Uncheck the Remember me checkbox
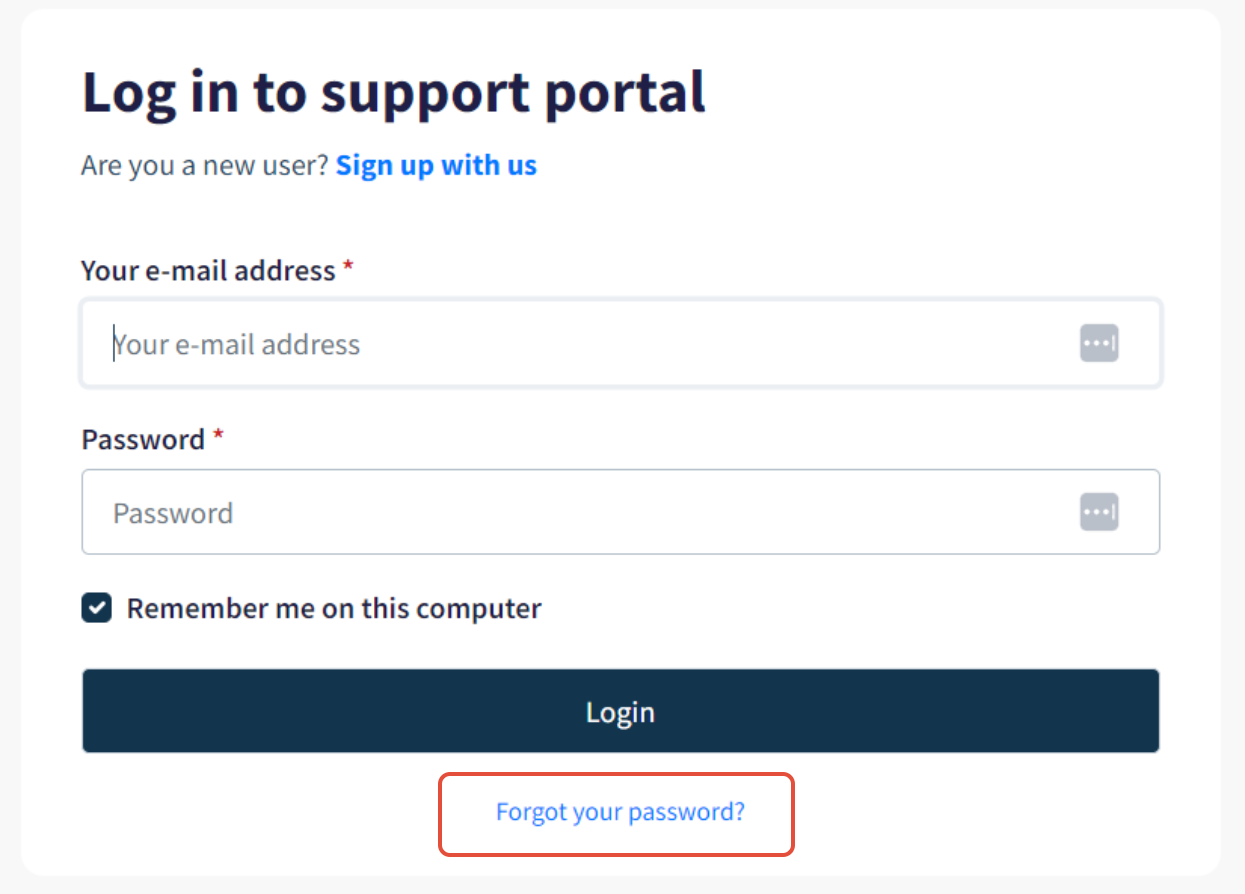 click(97, 608)
